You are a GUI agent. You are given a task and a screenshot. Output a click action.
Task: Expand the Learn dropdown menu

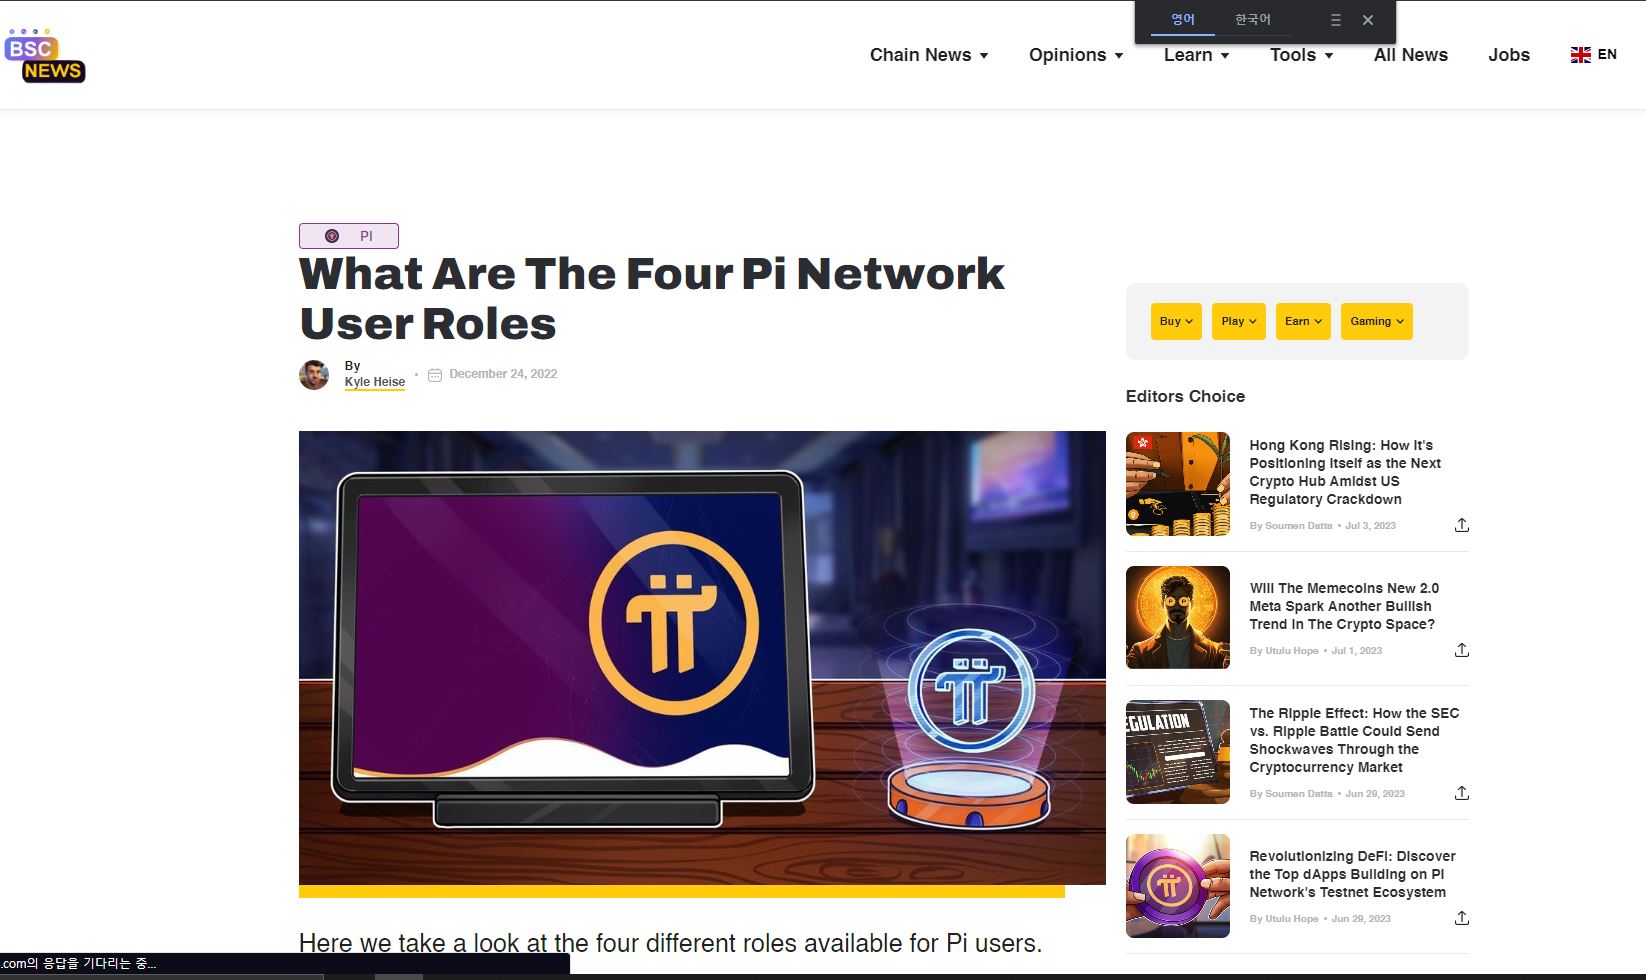tap(1196, 55)
